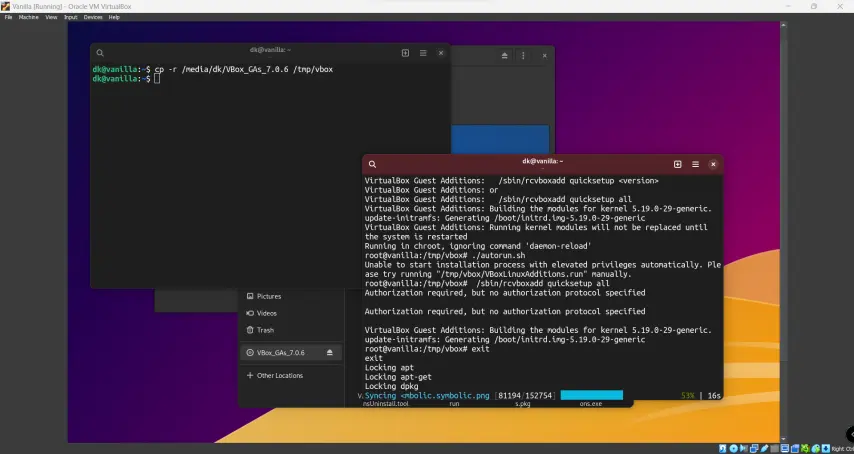The image size is (854, 454).
Task: Close the back terminal window
Action: coord(441,53)
